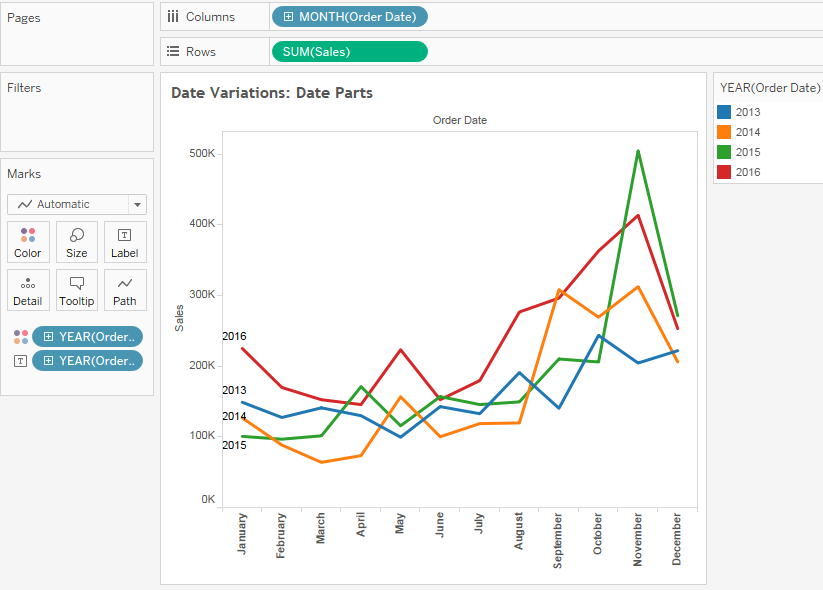Select the blue 2013 legend swatch

tap(724, 112)
